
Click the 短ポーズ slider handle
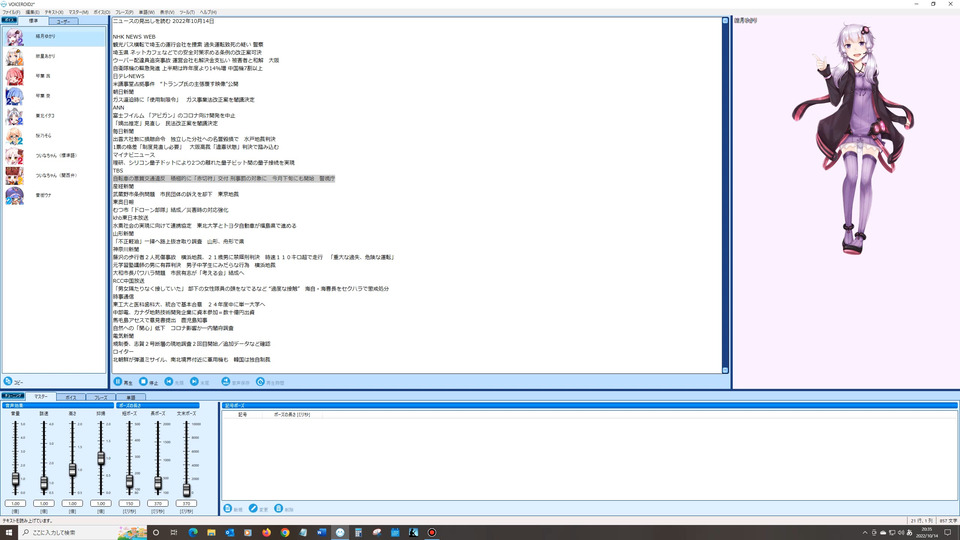coord(129,481)
